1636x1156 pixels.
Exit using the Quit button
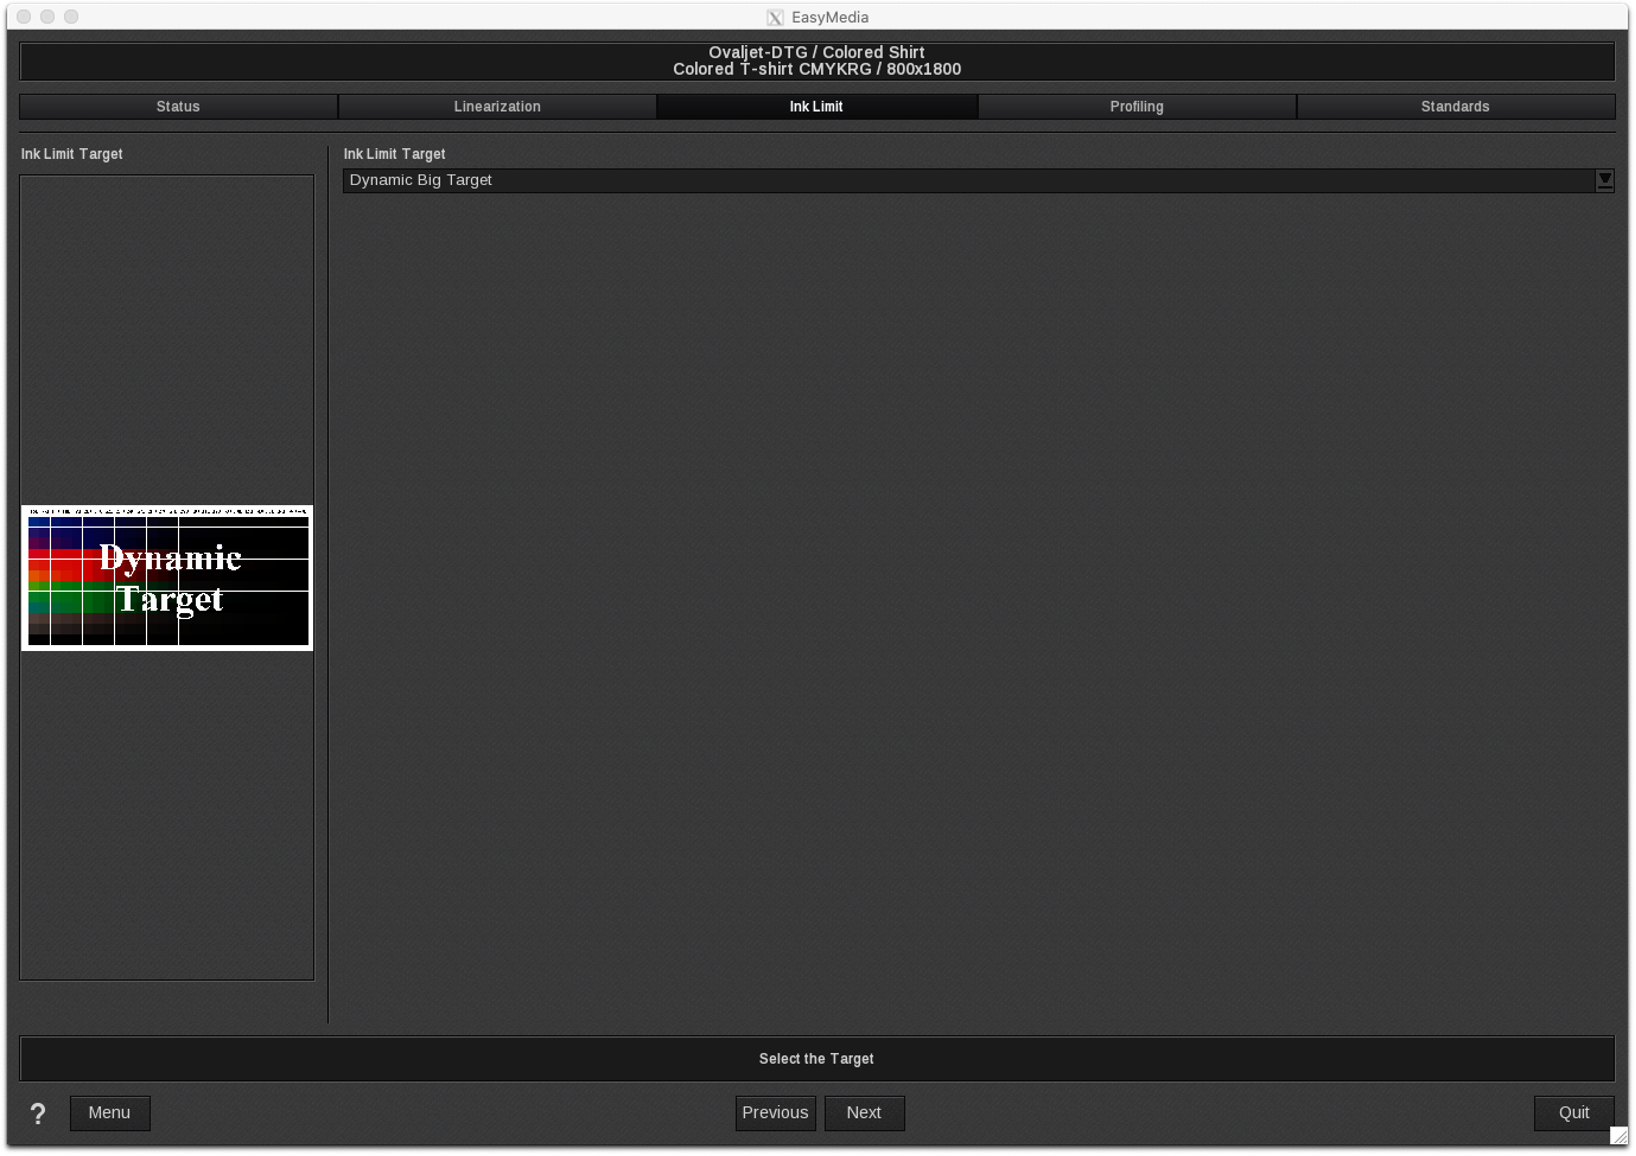[x=1573, y=1113]
